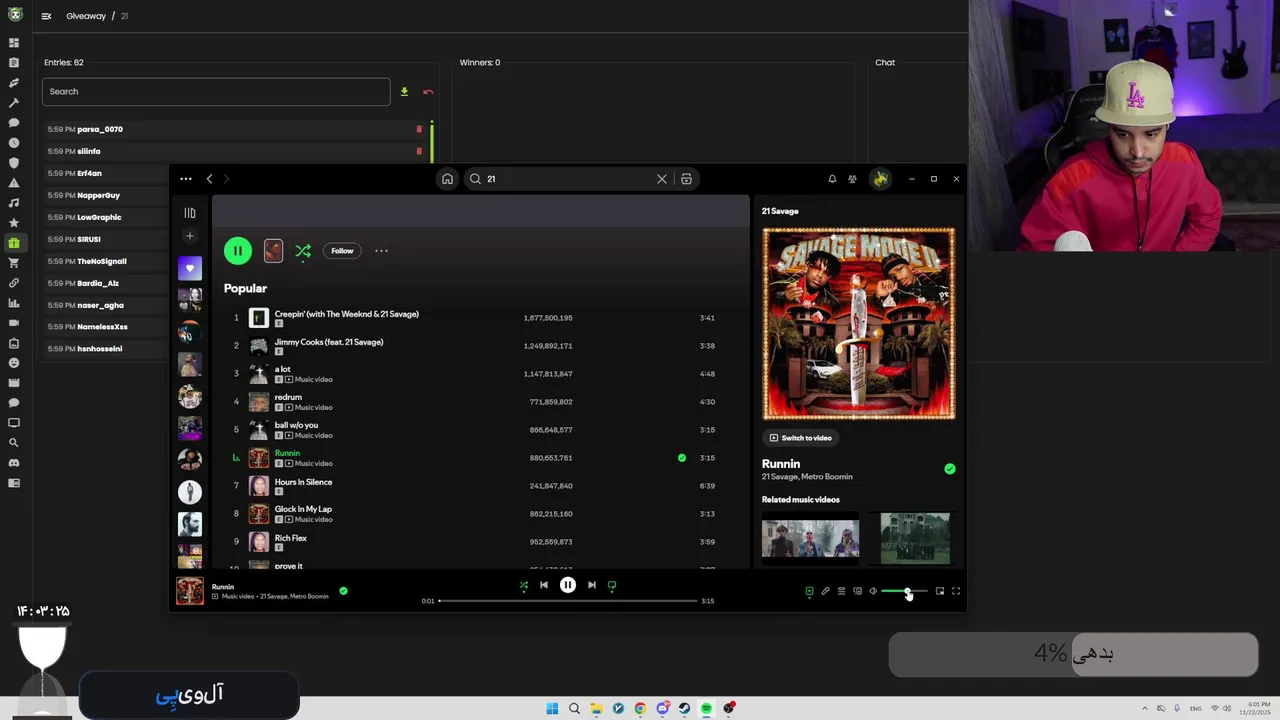Viewport: 1280px width, 720px height.
Task: Toggle the Now Playing view button
Action: (x=809, y=591)
